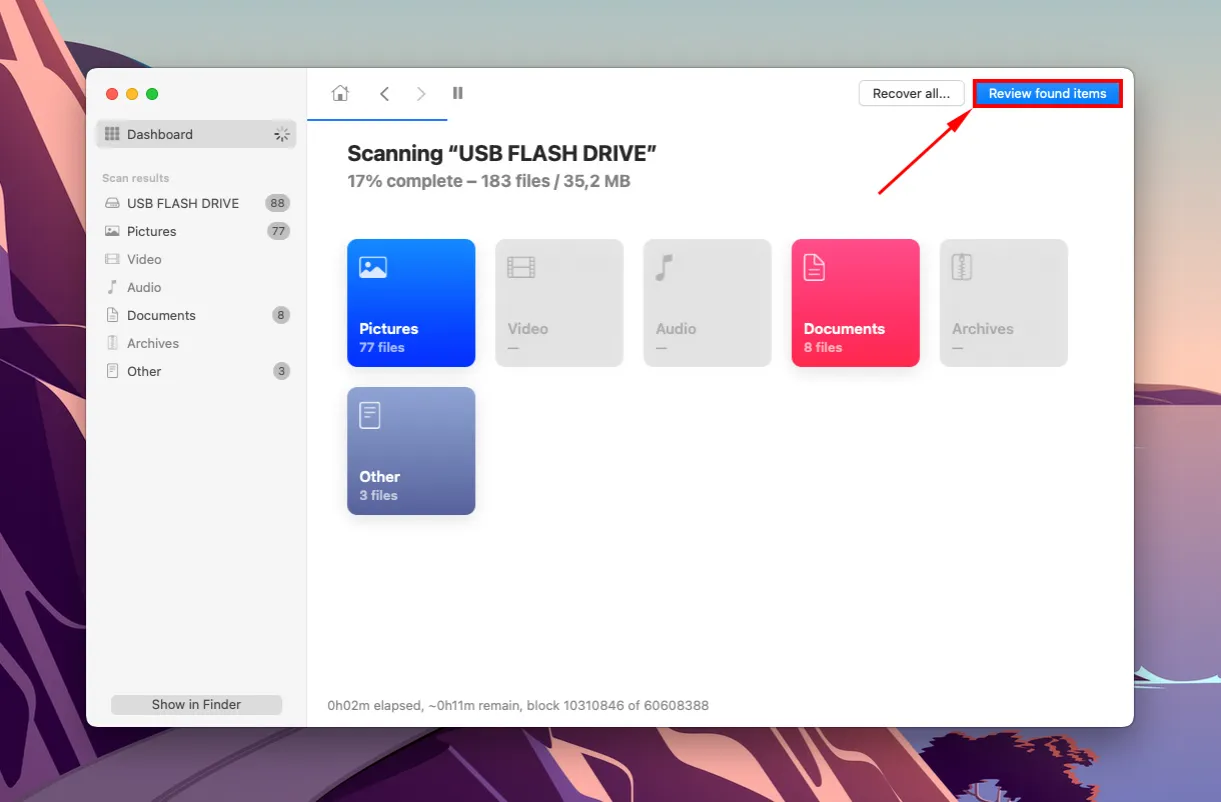Open Review found items

point(1047,93)
